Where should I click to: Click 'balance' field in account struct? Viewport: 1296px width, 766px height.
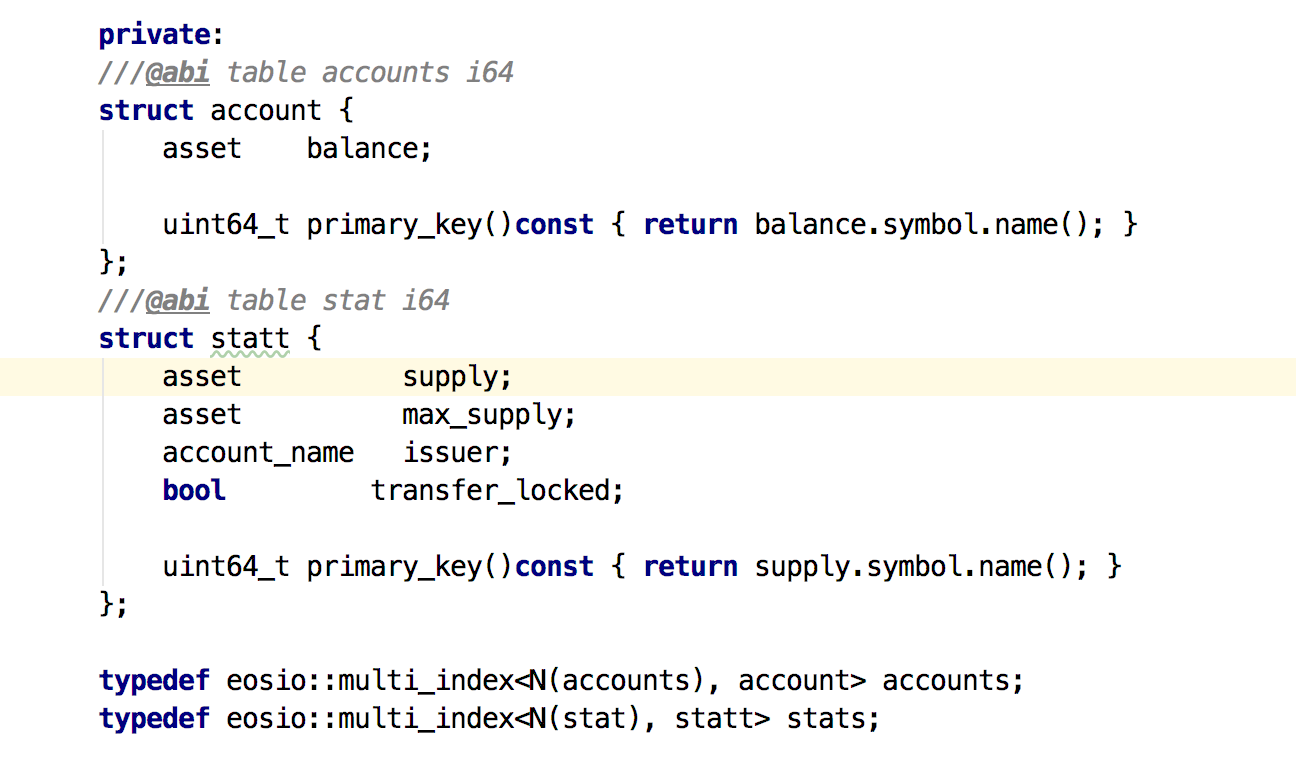[x=362, y=148]
